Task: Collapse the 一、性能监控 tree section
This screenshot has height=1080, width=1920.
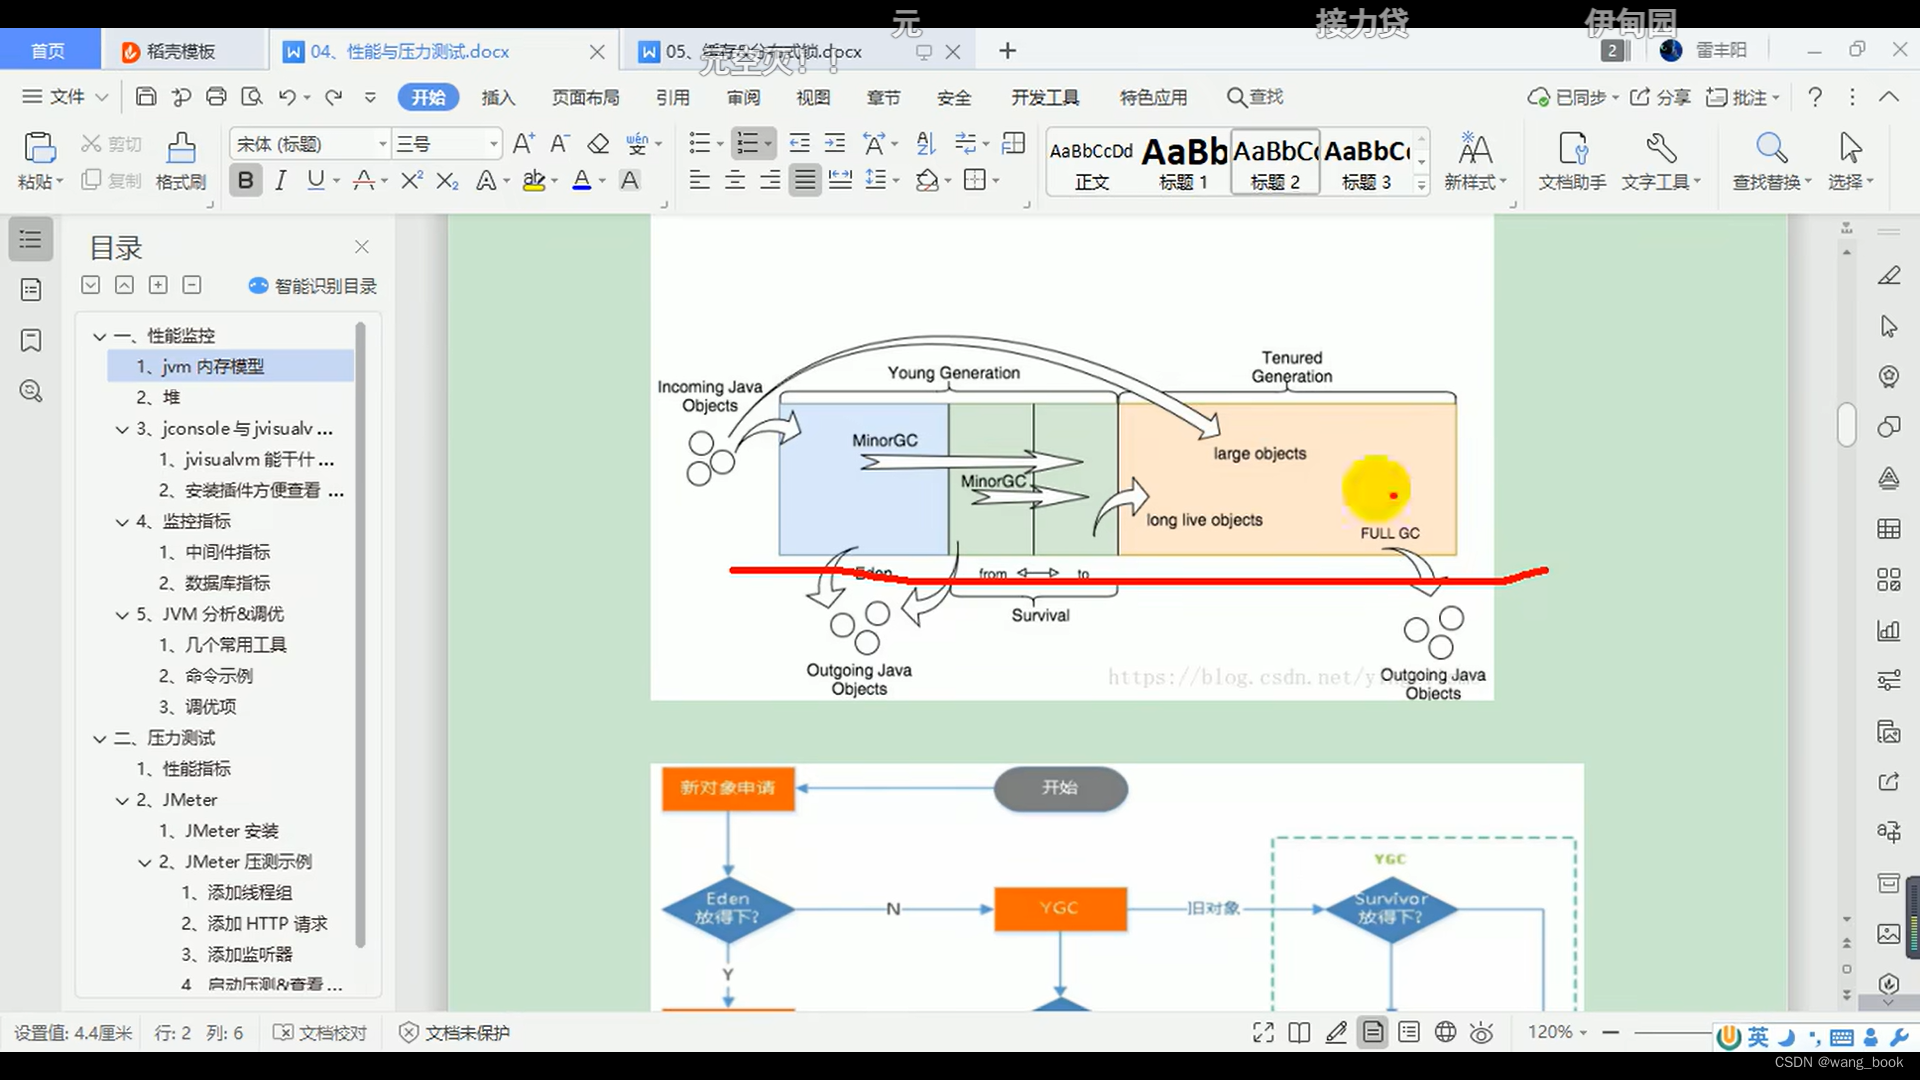Action: (99, 336)
